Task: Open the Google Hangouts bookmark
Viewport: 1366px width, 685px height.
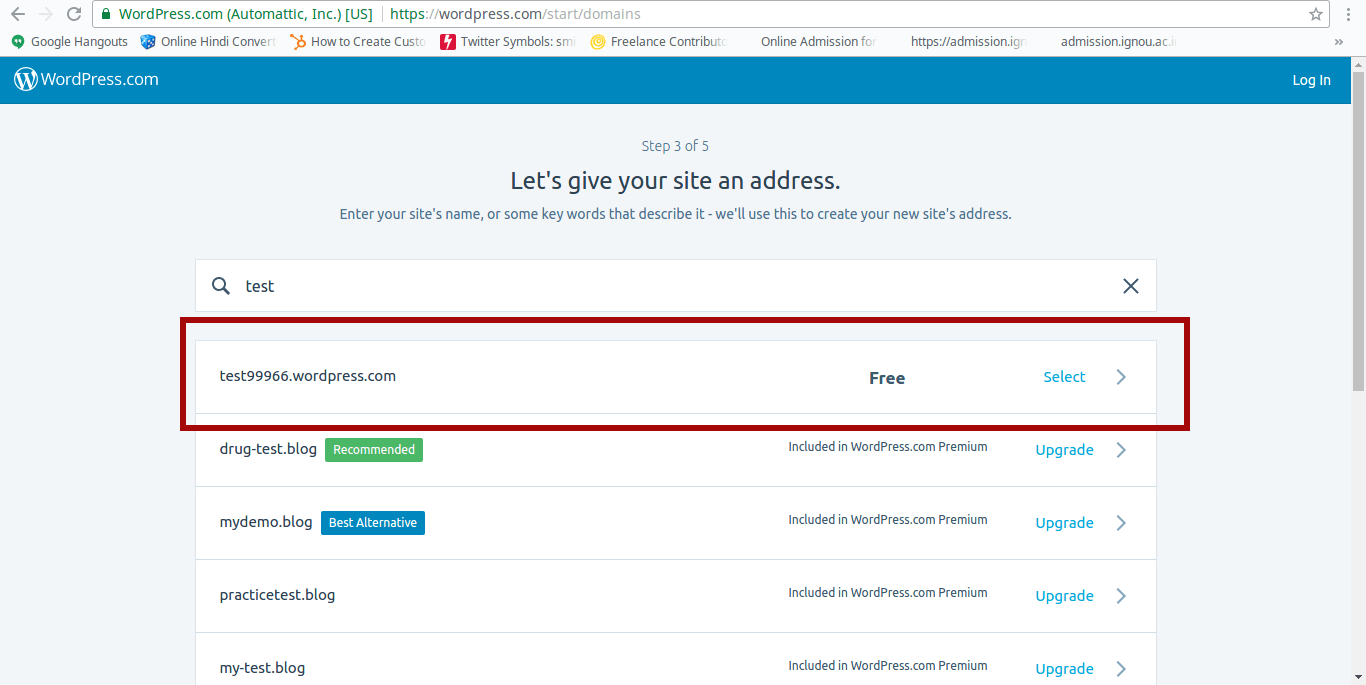Action: coord(70,42)
